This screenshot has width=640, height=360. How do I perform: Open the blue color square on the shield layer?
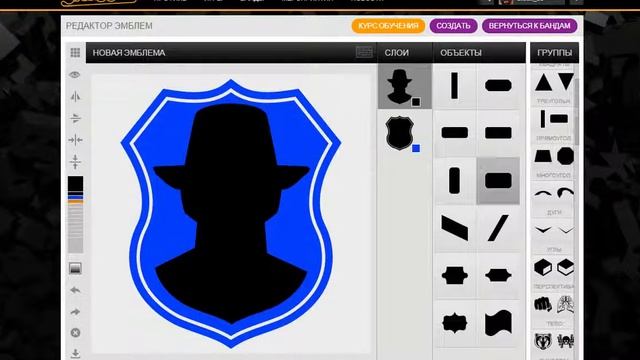pos(416,148)
